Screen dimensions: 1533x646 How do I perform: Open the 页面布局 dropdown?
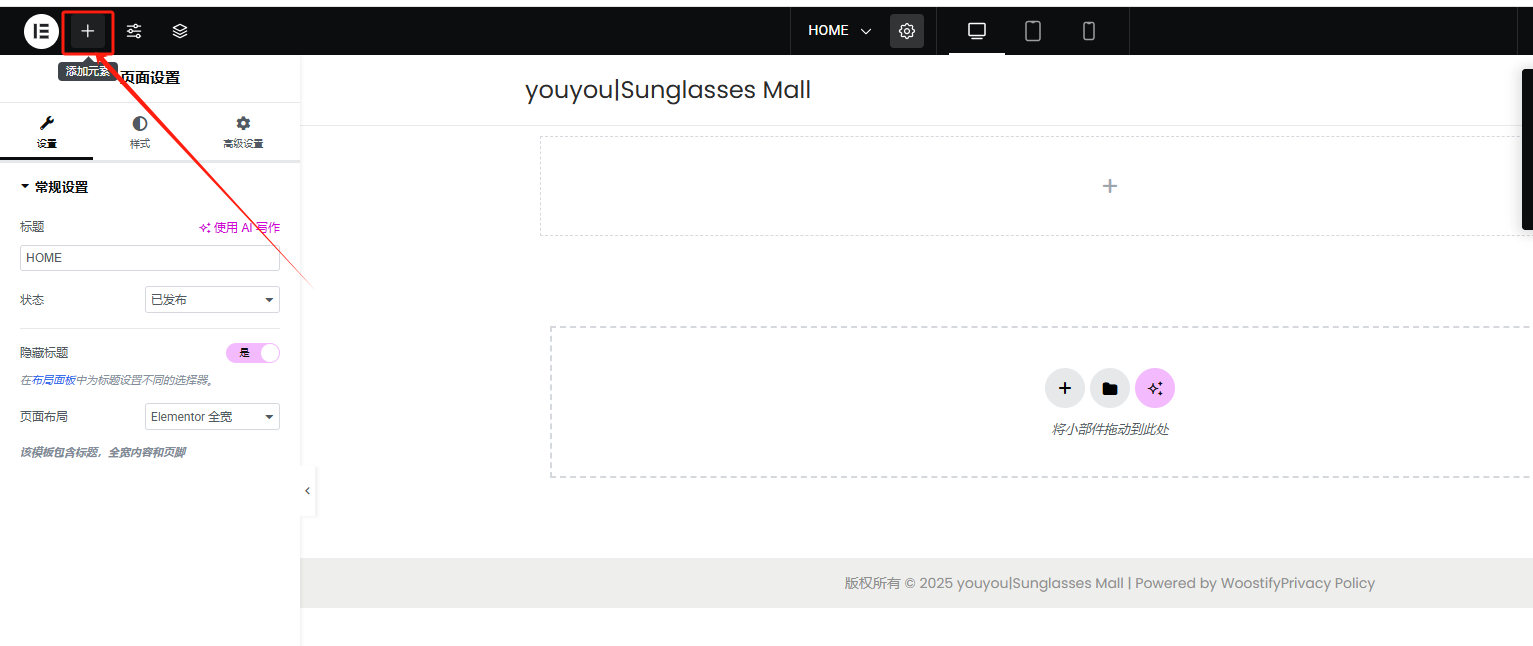[212, 417]
